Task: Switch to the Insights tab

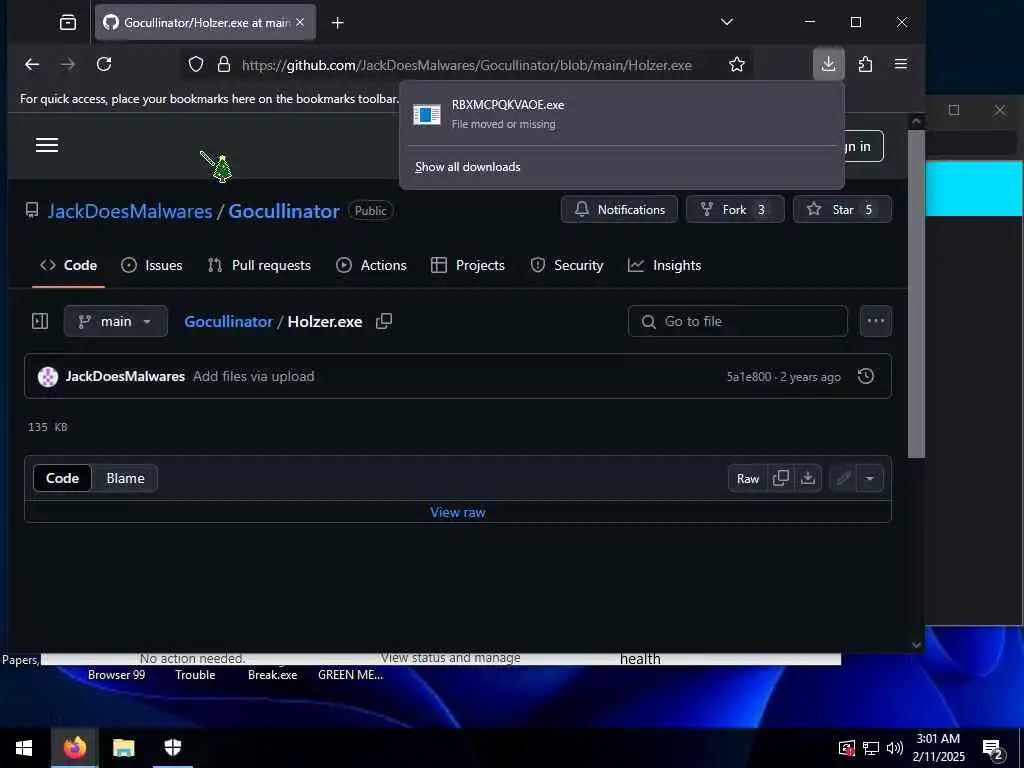Action: tap(664, 265)
